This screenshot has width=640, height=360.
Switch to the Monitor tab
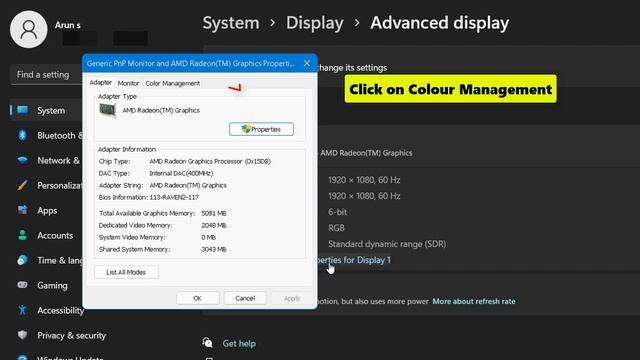(x=128, y=83)
